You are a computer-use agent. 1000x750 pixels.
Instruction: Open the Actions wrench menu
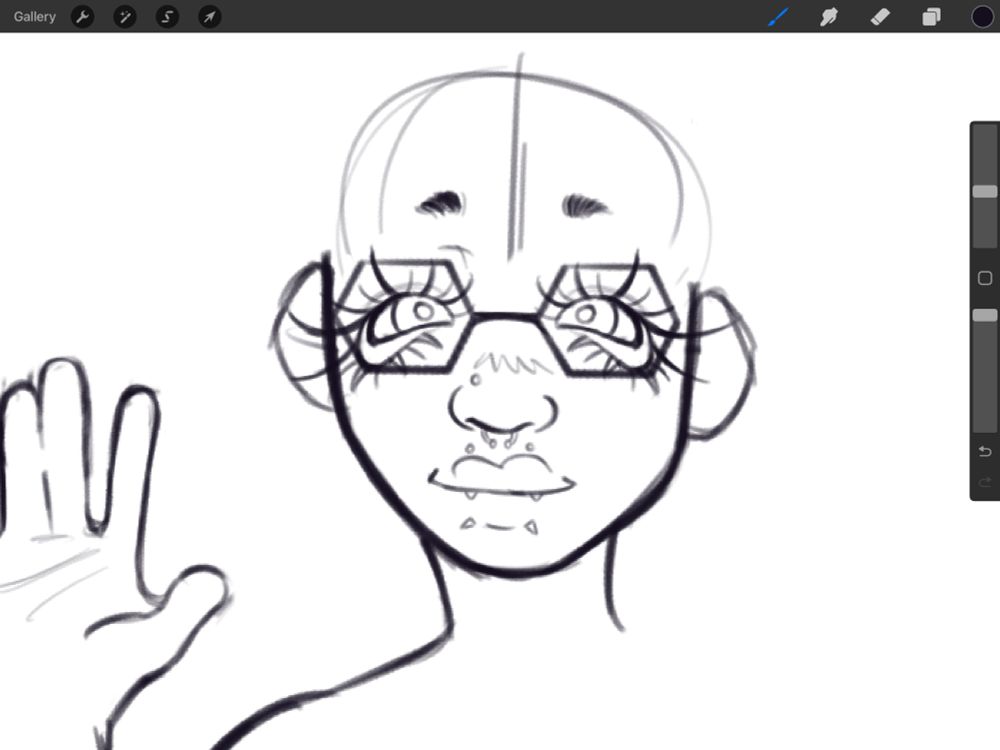[82, 17]
